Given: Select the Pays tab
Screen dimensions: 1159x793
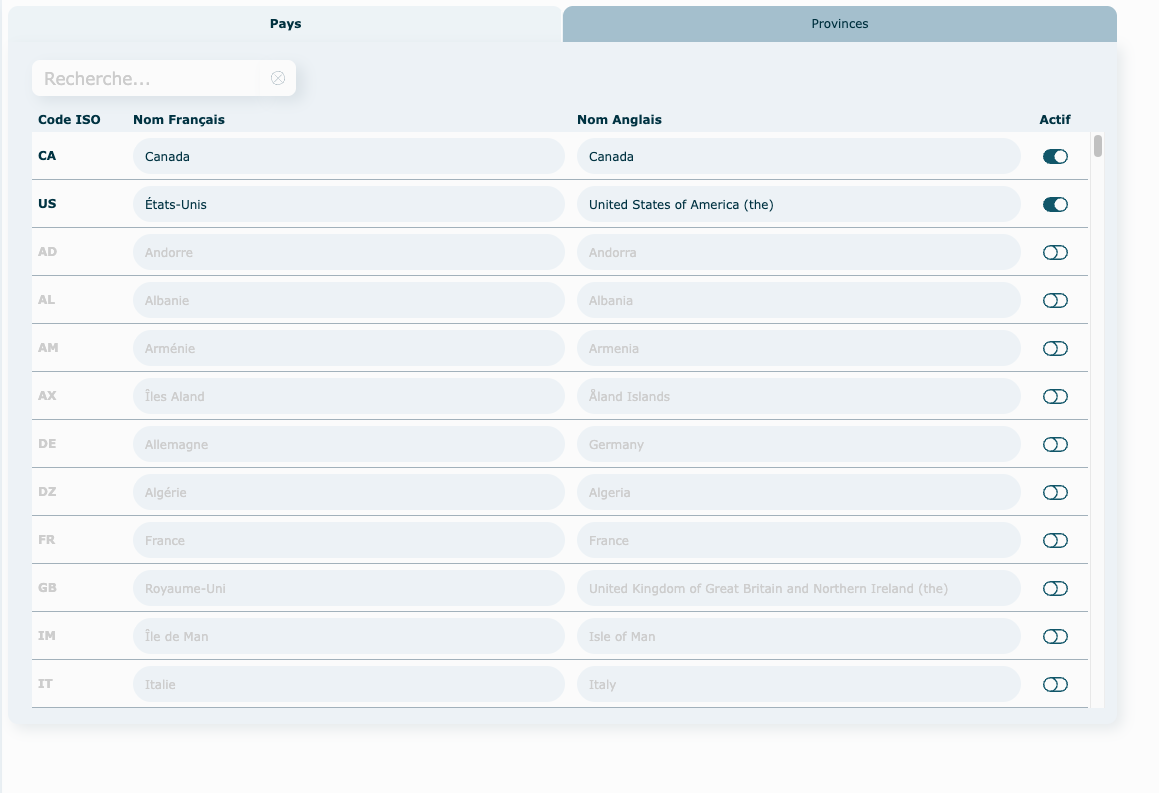Looking at the screenshot, I should (x=285, y=24).
